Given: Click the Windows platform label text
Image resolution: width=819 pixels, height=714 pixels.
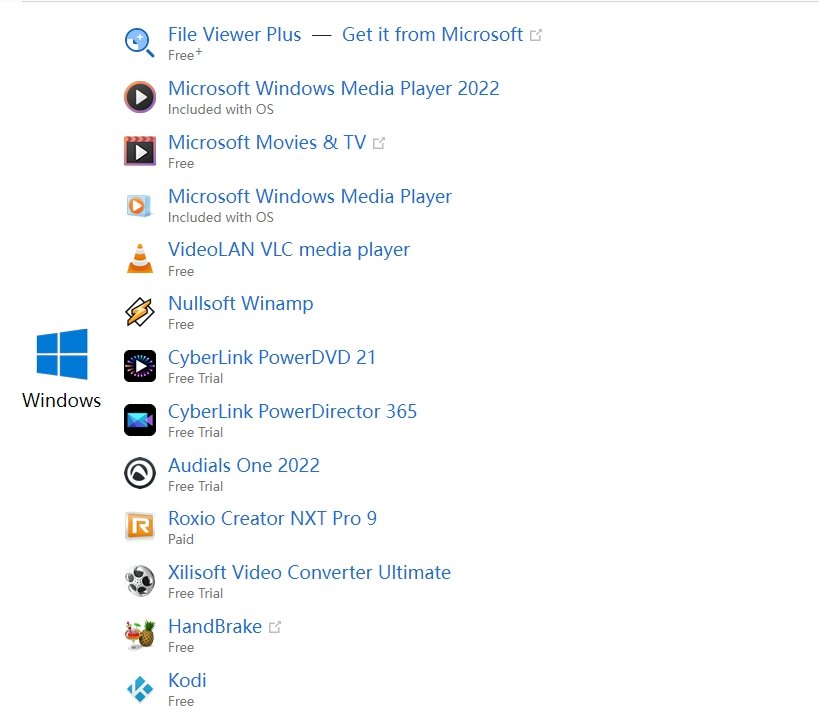Looking at the screenshot, I should coord(62,401).
